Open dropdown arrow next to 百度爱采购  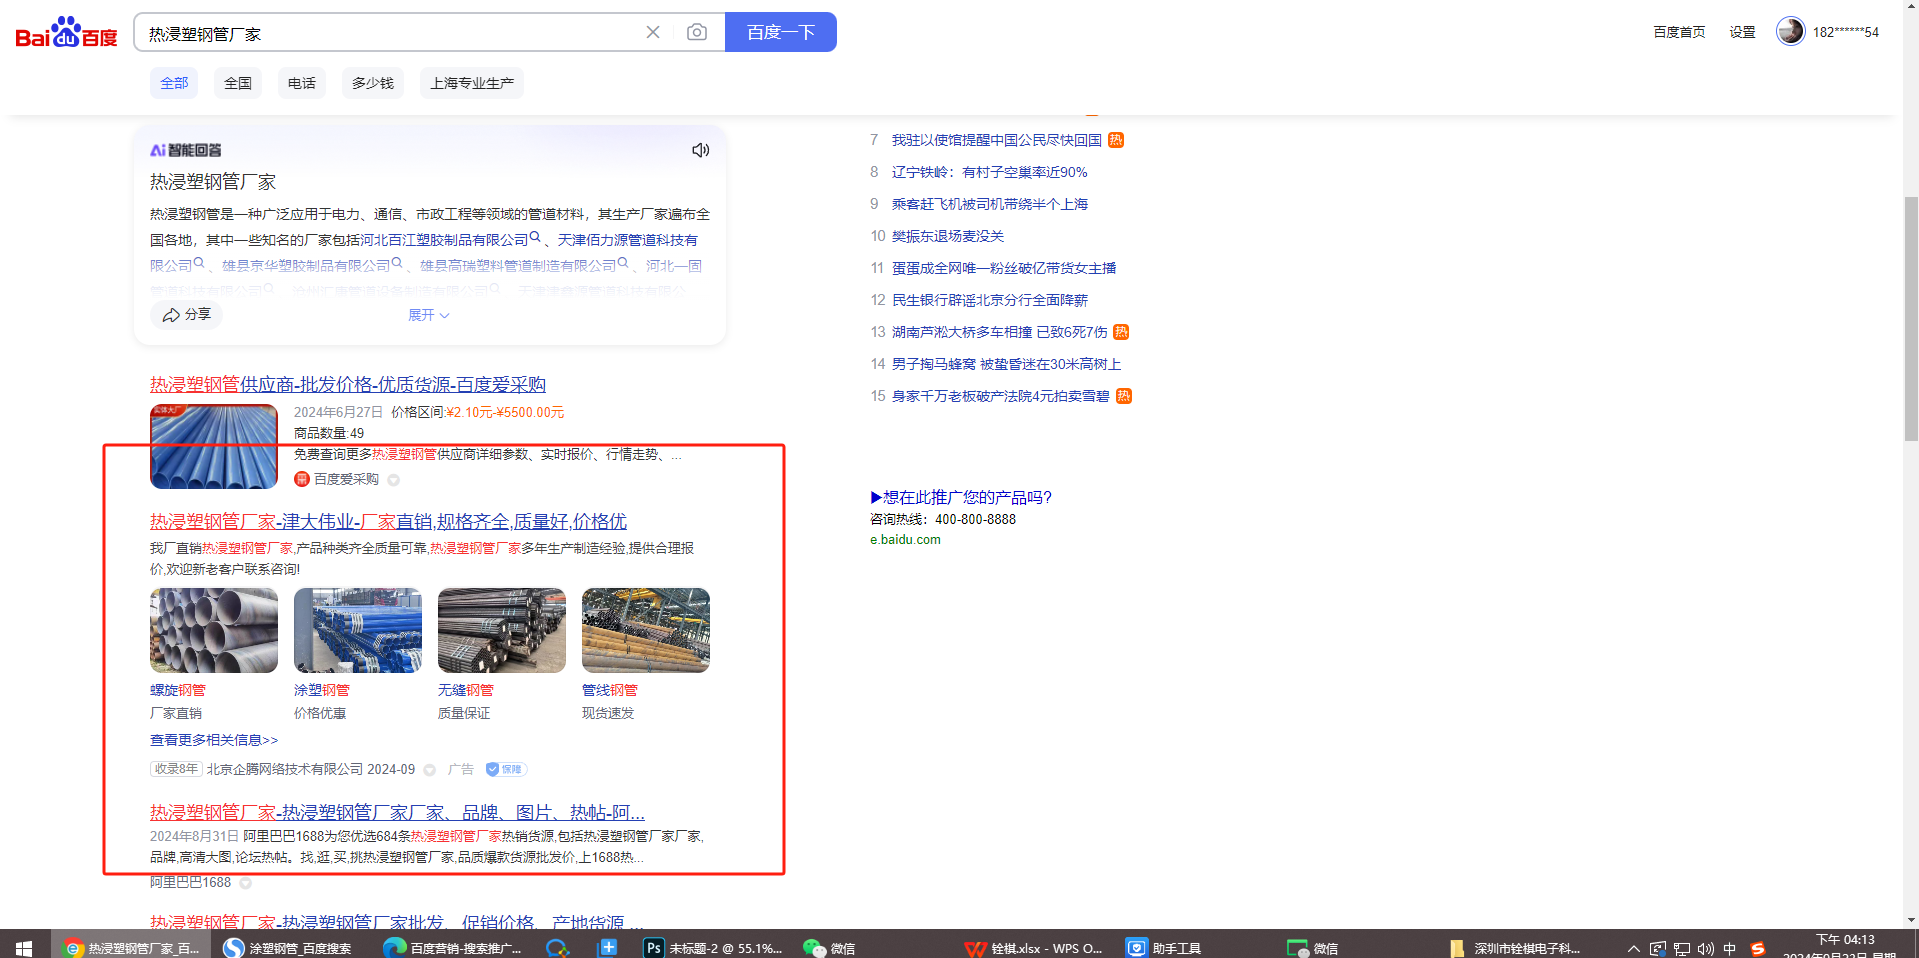394,480
